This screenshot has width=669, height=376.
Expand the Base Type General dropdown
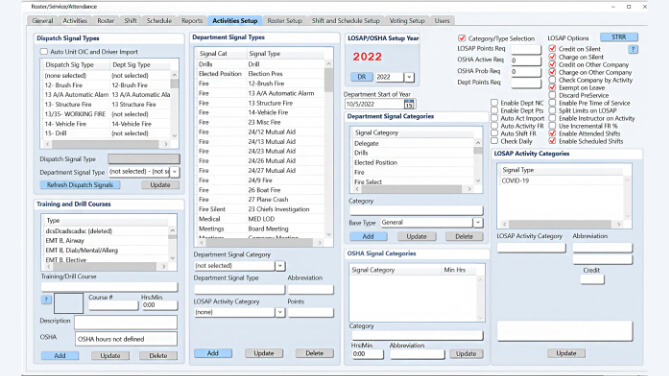click(477, 222)
